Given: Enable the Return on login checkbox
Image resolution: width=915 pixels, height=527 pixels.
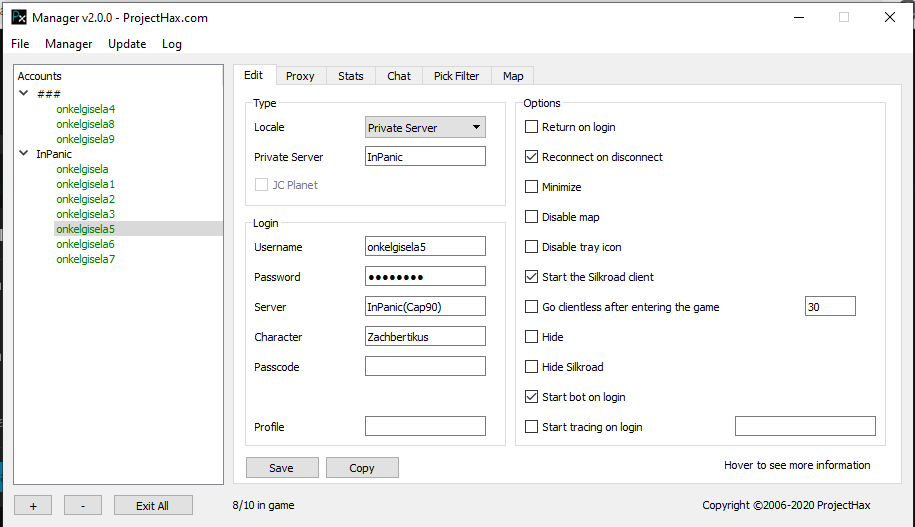Looking at the screenshot, I should click(x=532, y=127).
